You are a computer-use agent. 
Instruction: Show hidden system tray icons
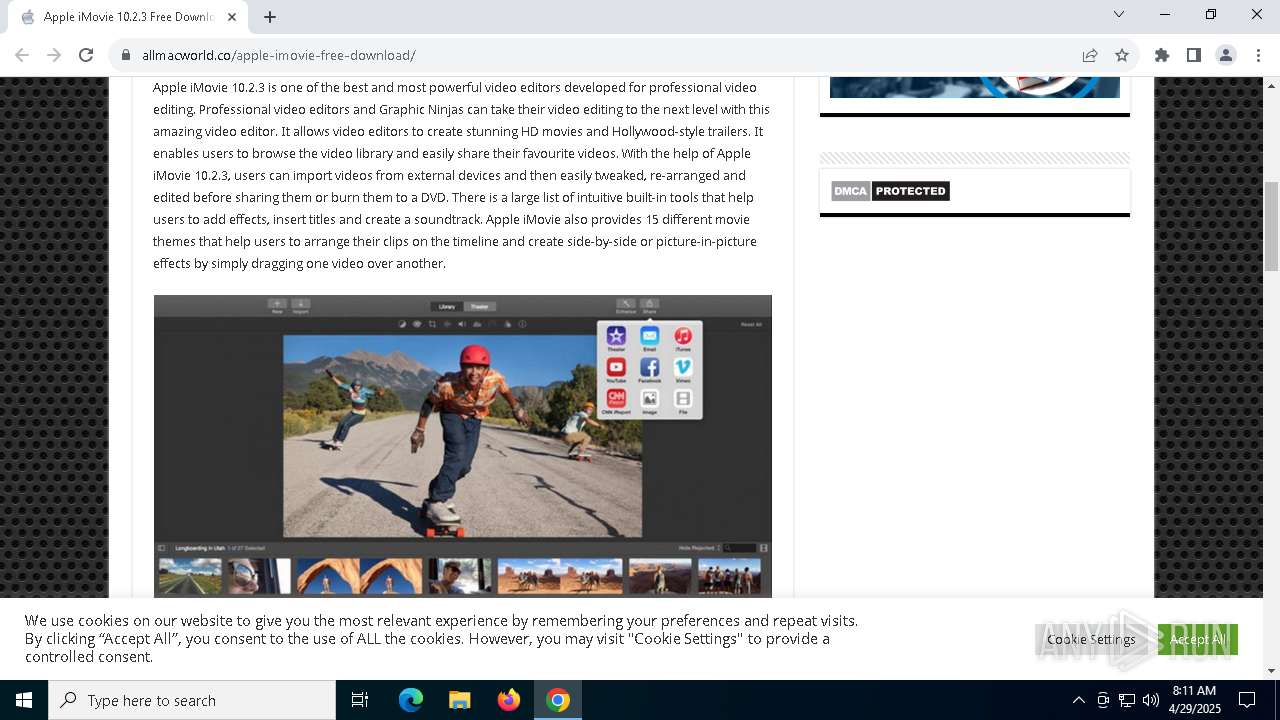1078,700
